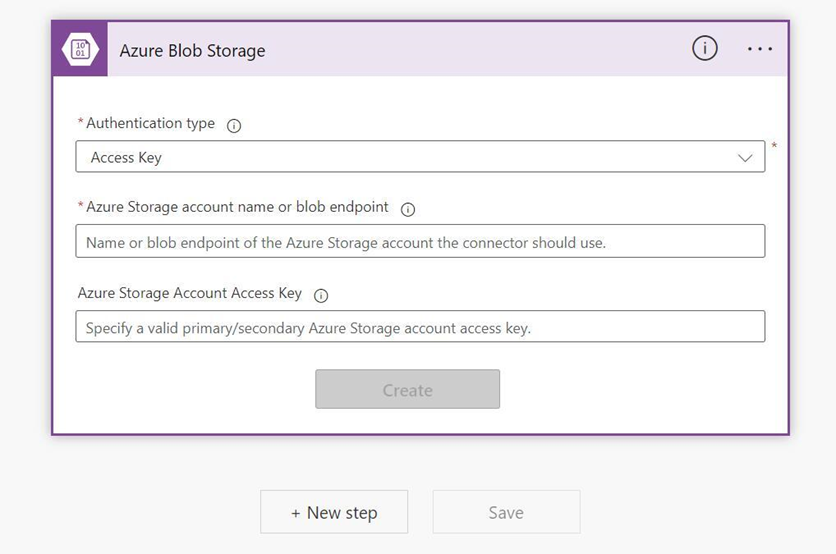Show info for Storage Account Access Key
This screenshot has height=554, width=836.
[x=320, y=295]
